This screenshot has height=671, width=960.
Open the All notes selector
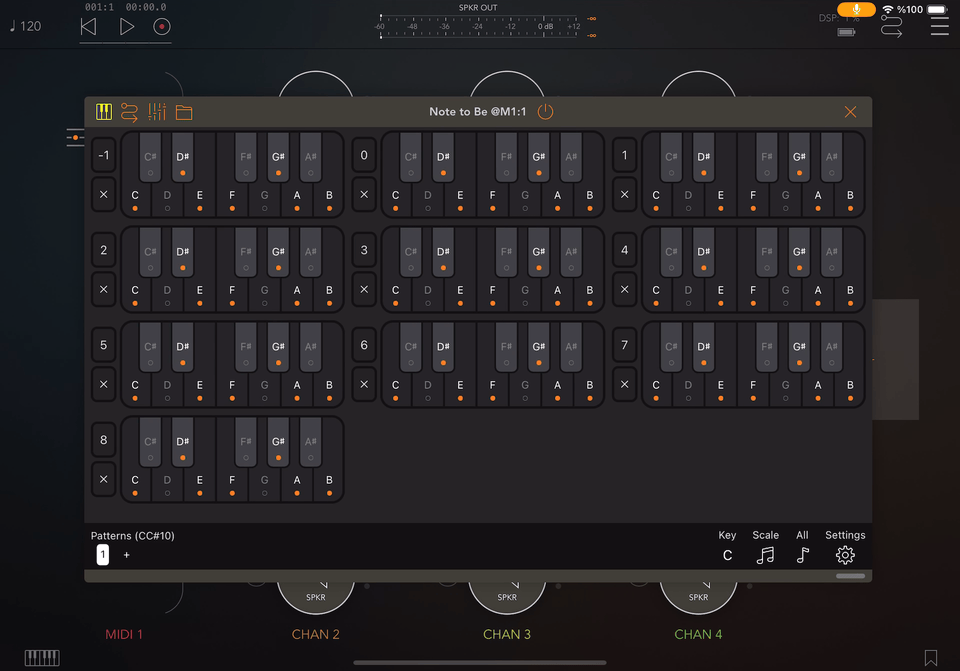(802, 554)
